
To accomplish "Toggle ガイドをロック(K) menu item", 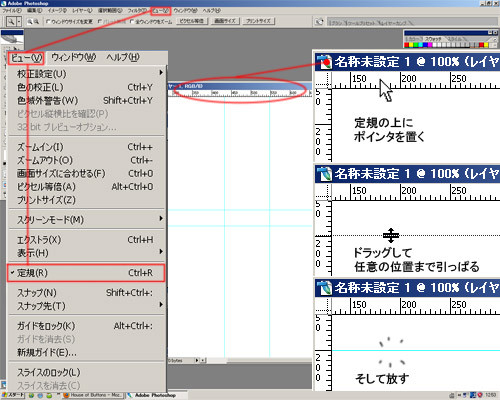I will tap(86, 326).
